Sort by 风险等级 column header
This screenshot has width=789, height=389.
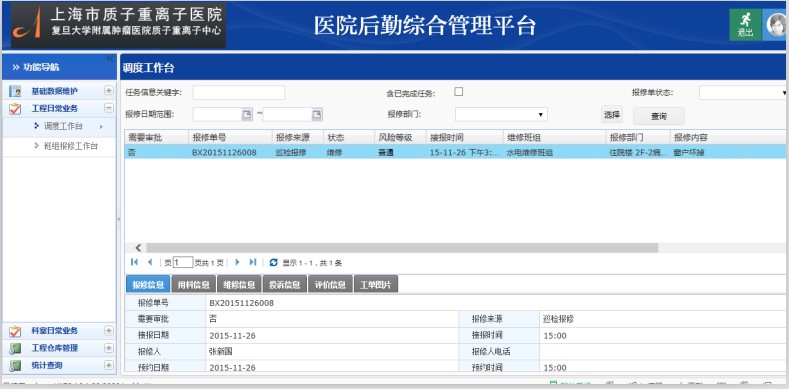point(401,137)
